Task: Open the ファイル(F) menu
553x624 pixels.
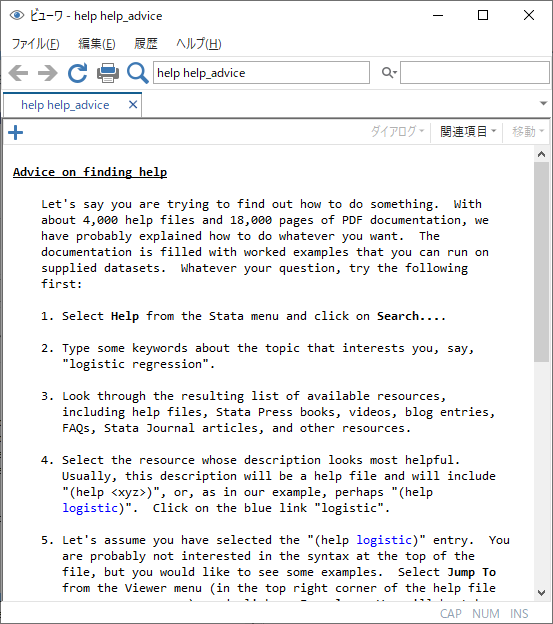Action: [35, 43]
